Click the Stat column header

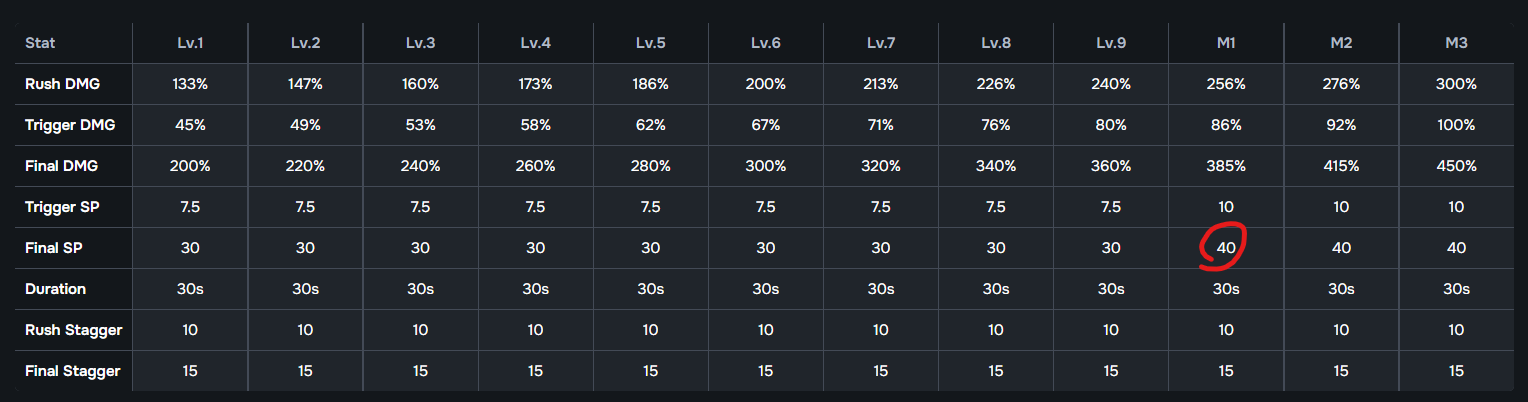pyautogui.click(x=40, y=43)
